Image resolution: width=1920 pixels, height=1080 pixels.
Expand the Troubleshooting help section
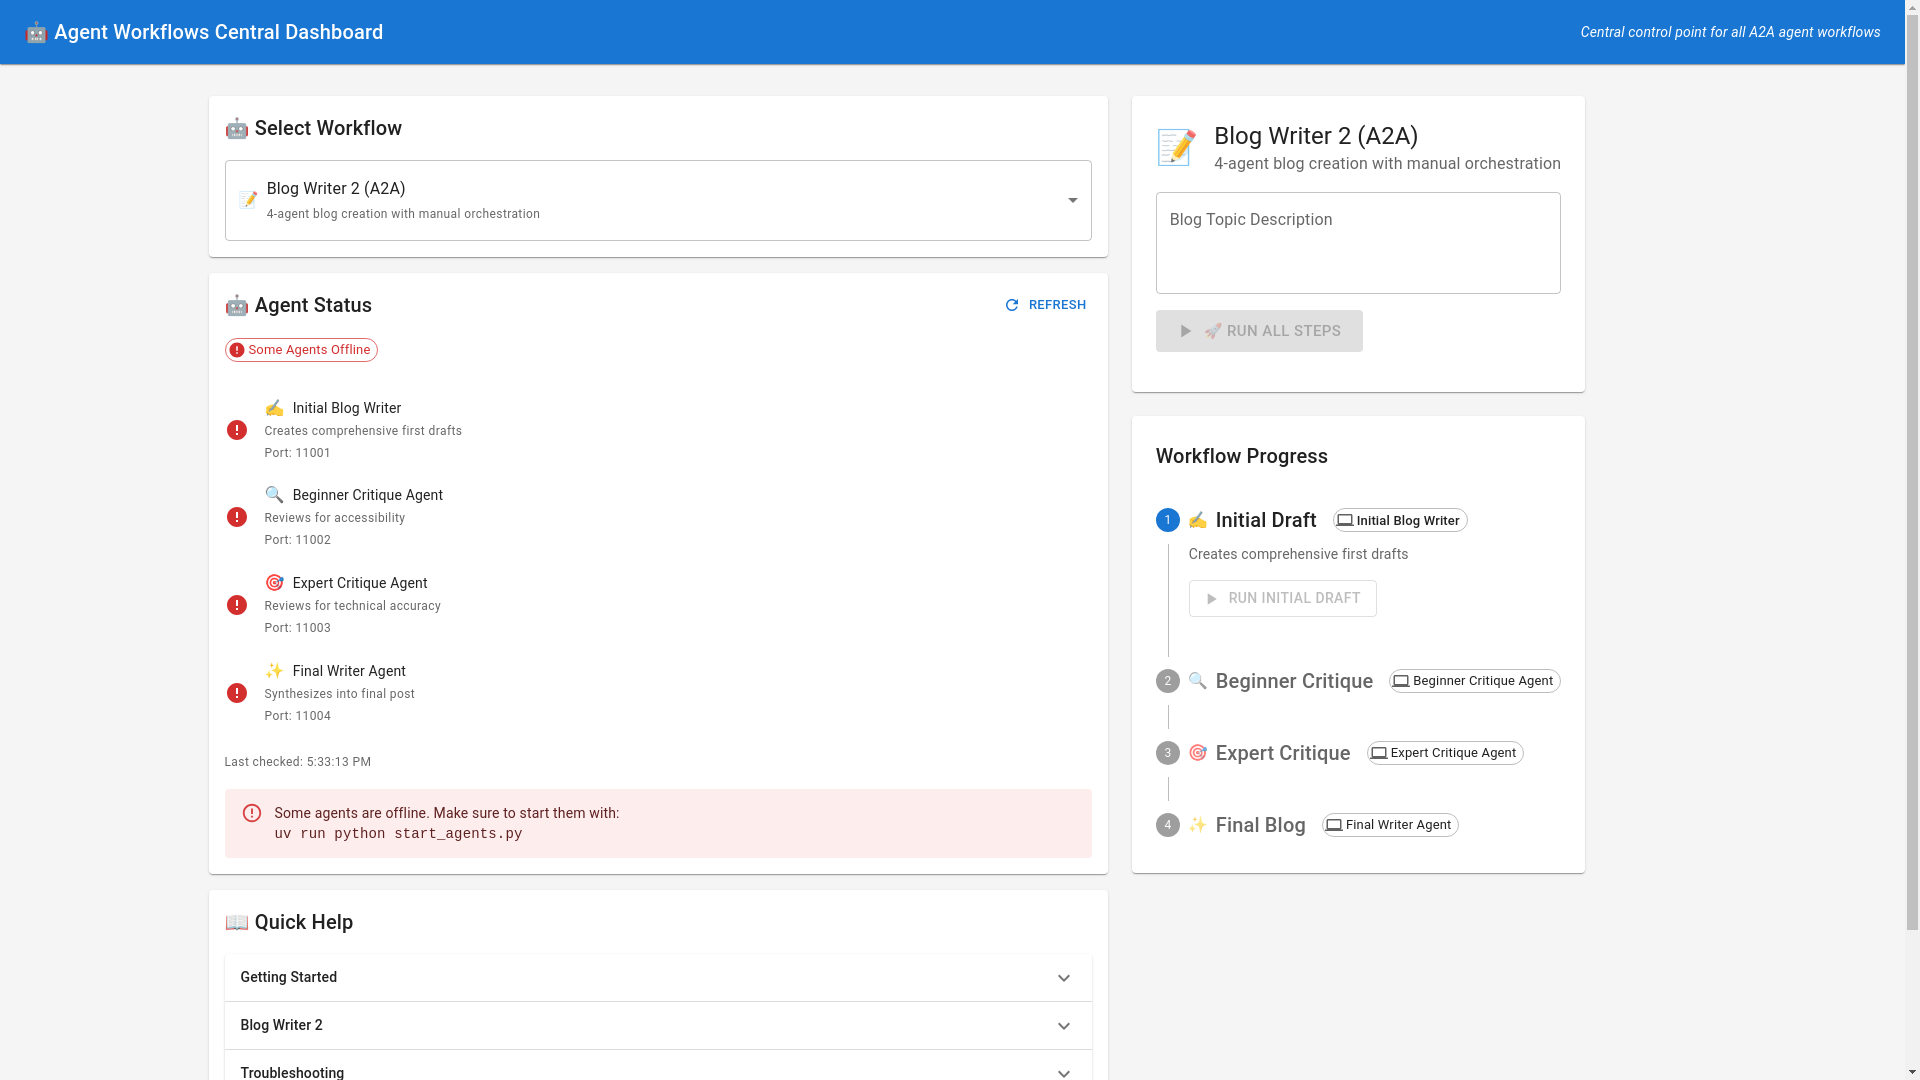click(658, 1066)
